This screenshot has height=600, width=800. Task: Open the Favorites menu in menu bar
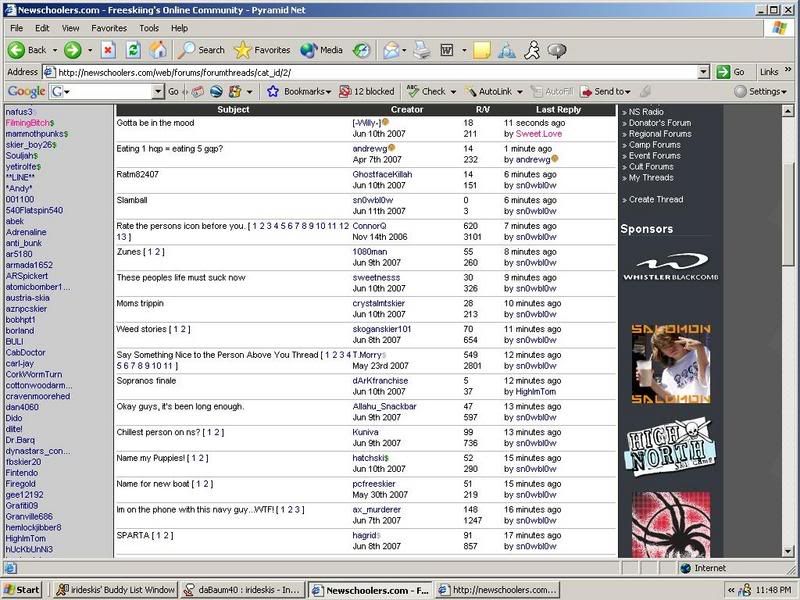(x=109, y=28)
